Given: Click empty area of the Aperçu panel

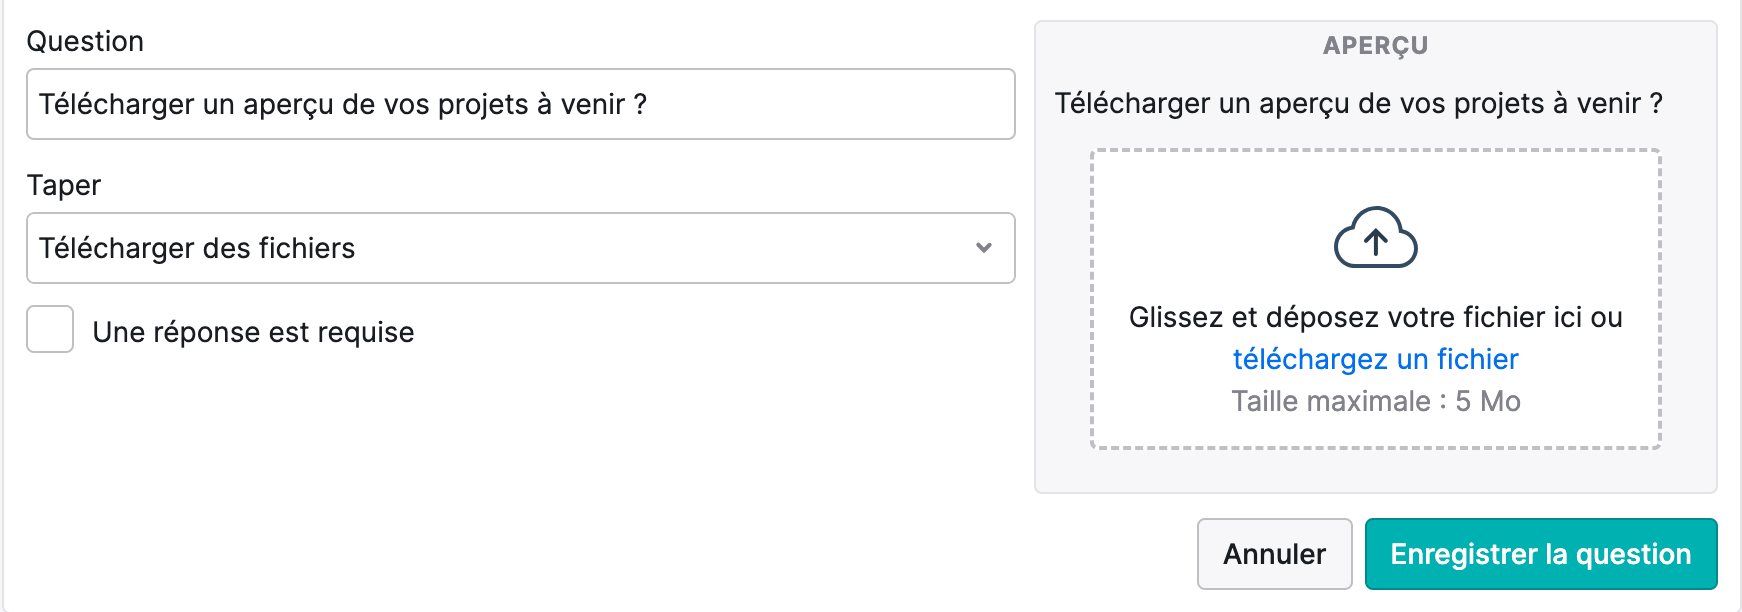Looking at the screenshot, I should point(1375,472).
